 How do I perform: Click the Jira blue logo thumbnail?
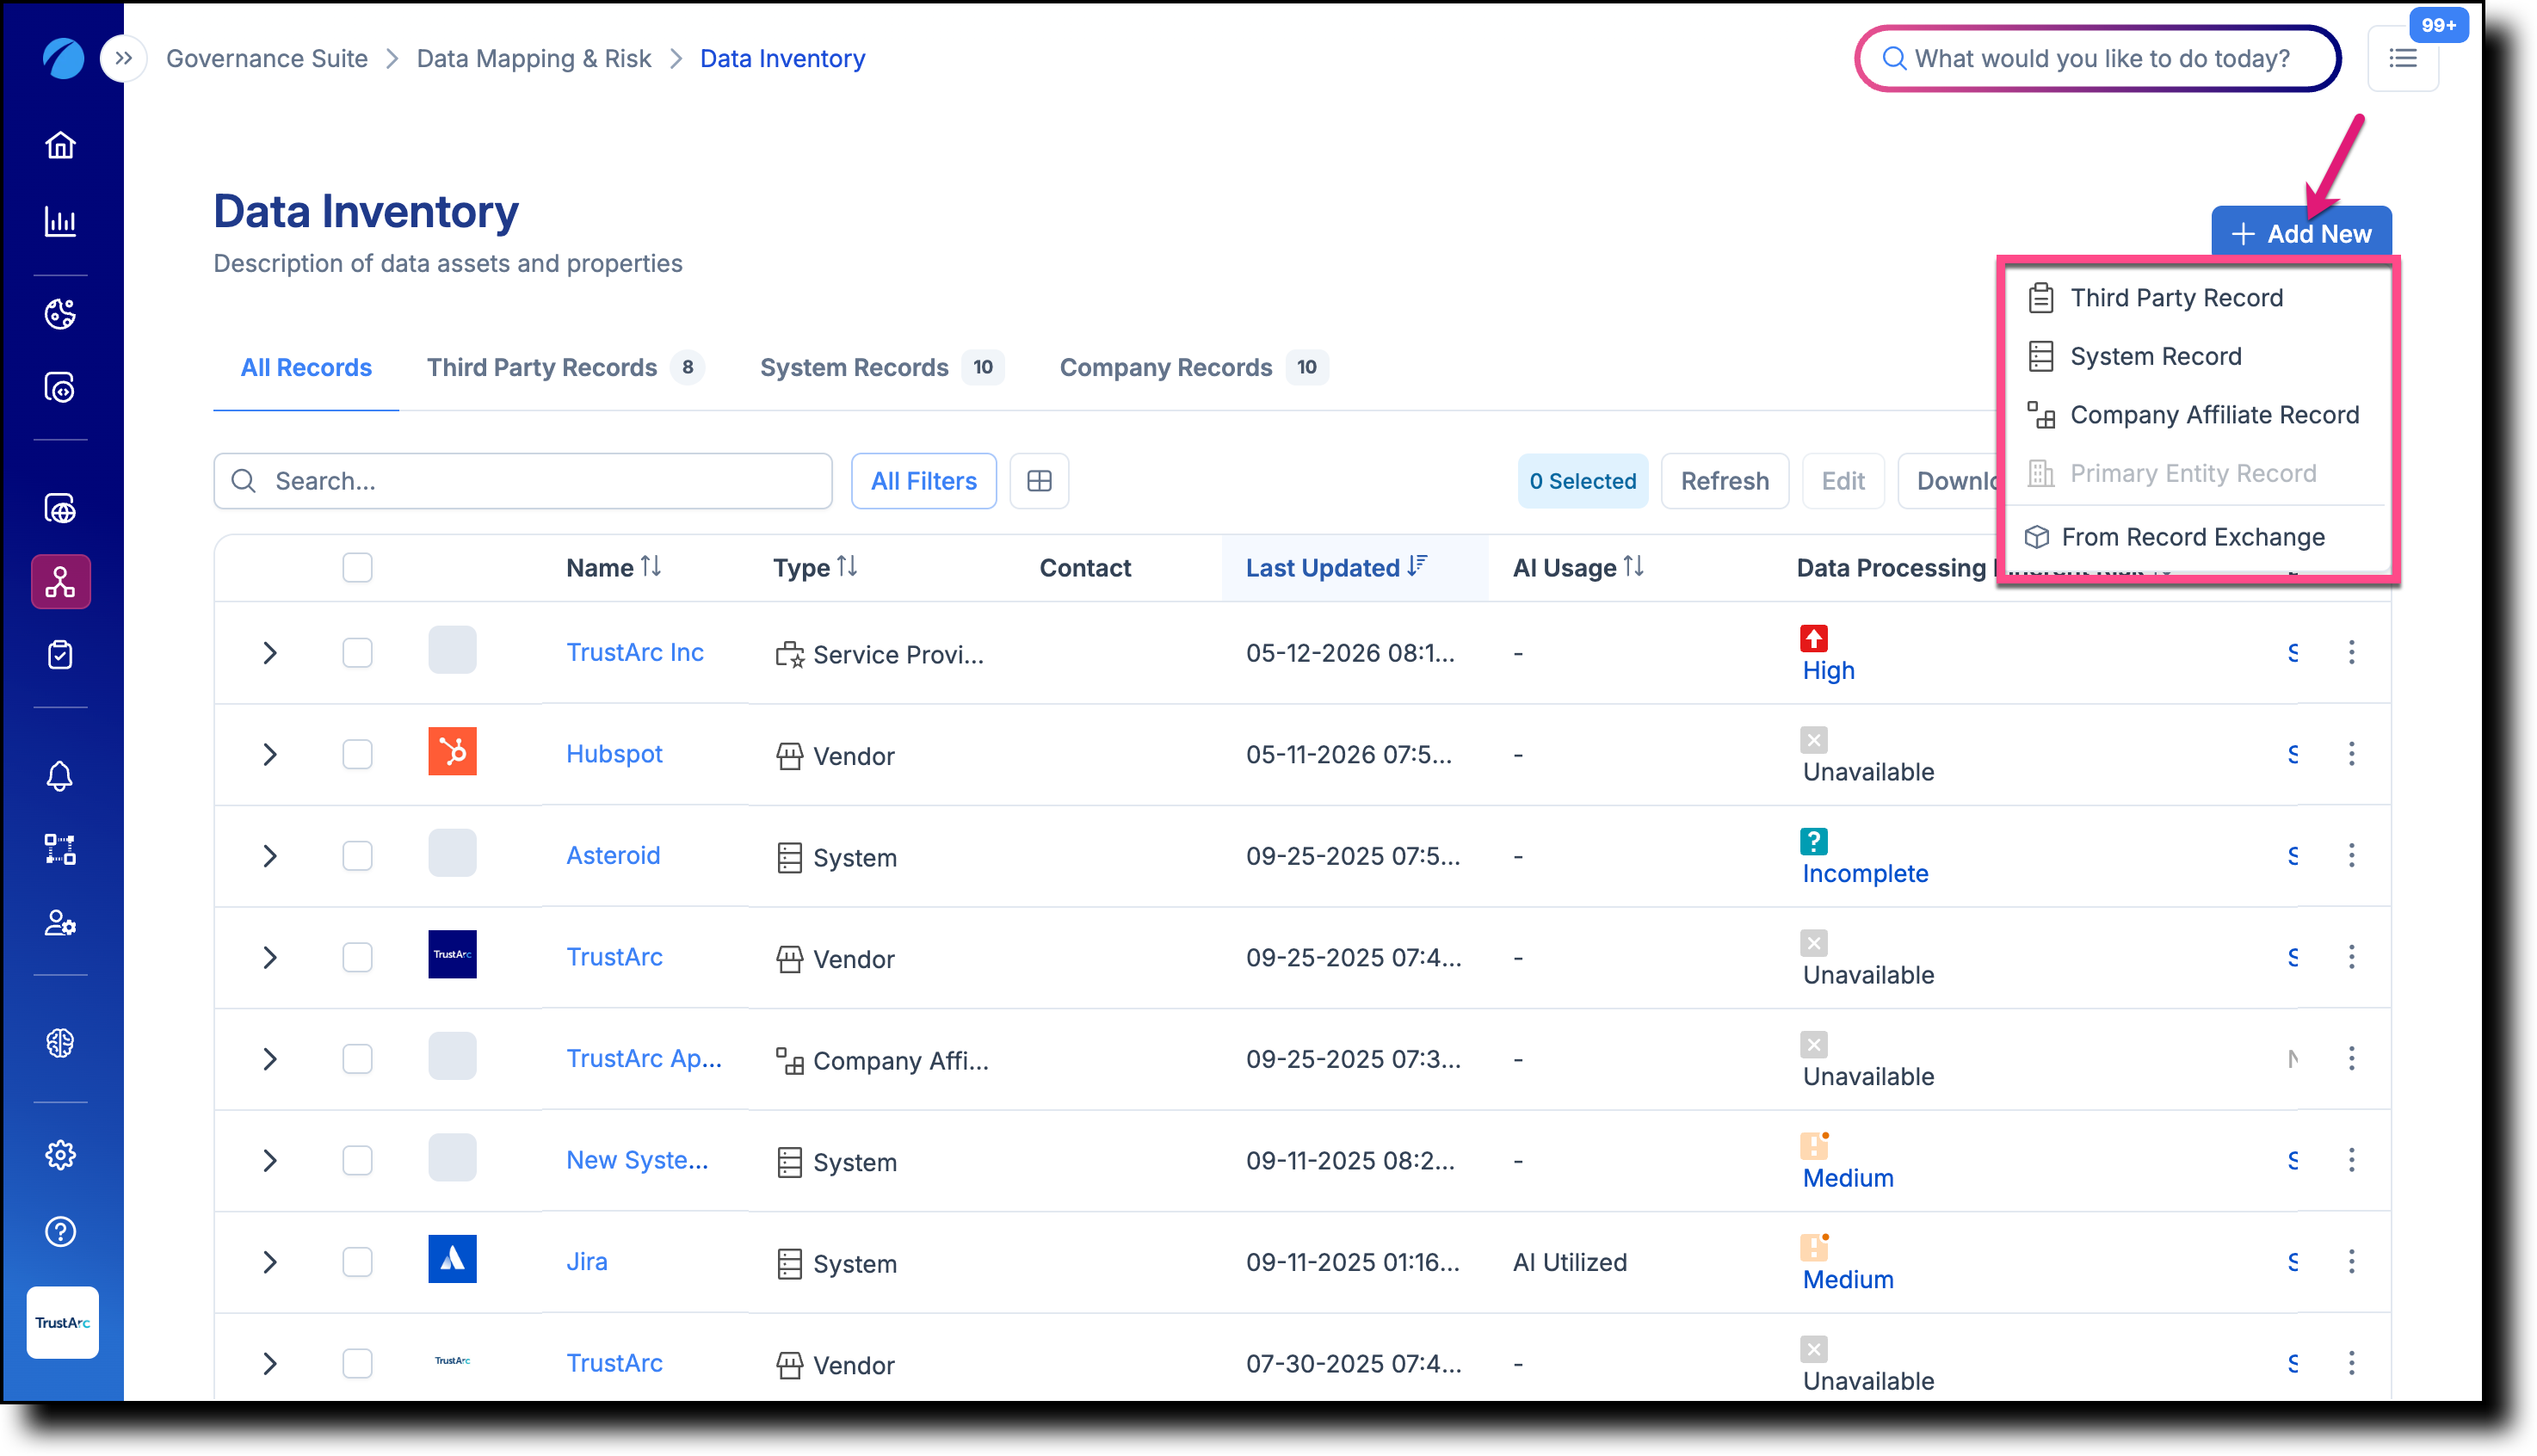tap(453, 1259)
